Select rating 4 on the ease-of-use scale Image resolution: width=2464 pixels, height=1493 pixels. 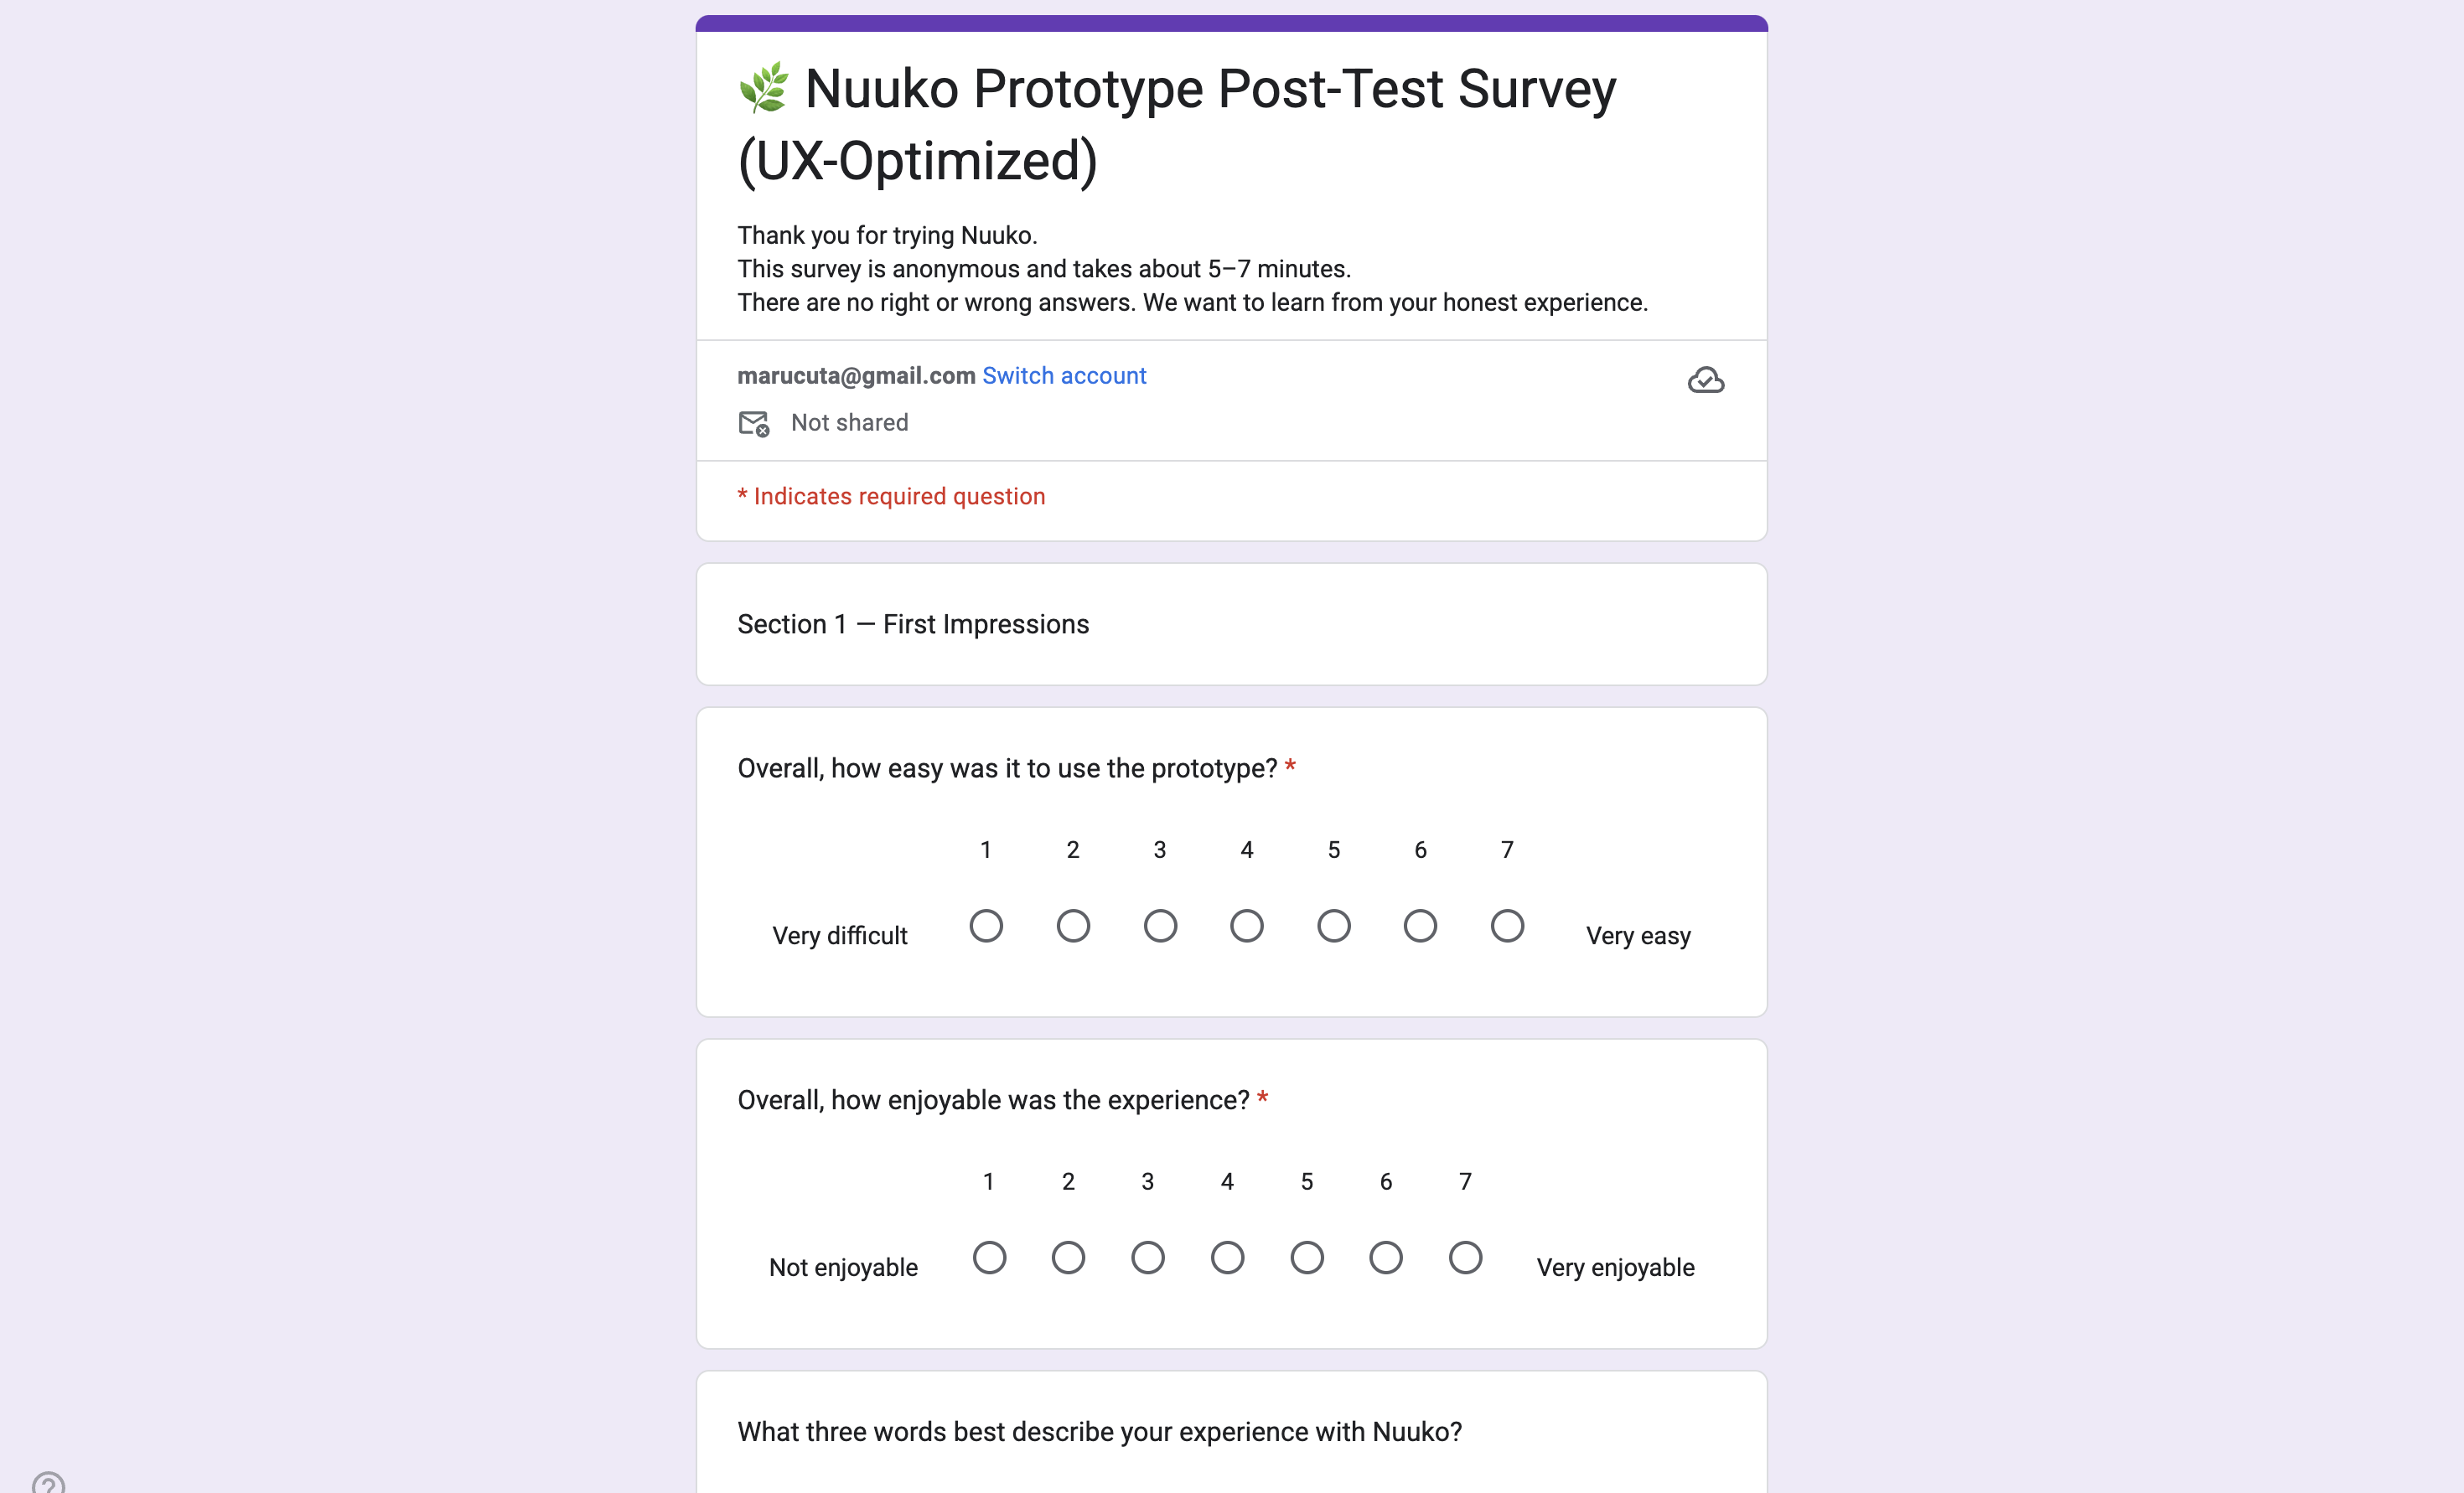tap(1247, 925)
